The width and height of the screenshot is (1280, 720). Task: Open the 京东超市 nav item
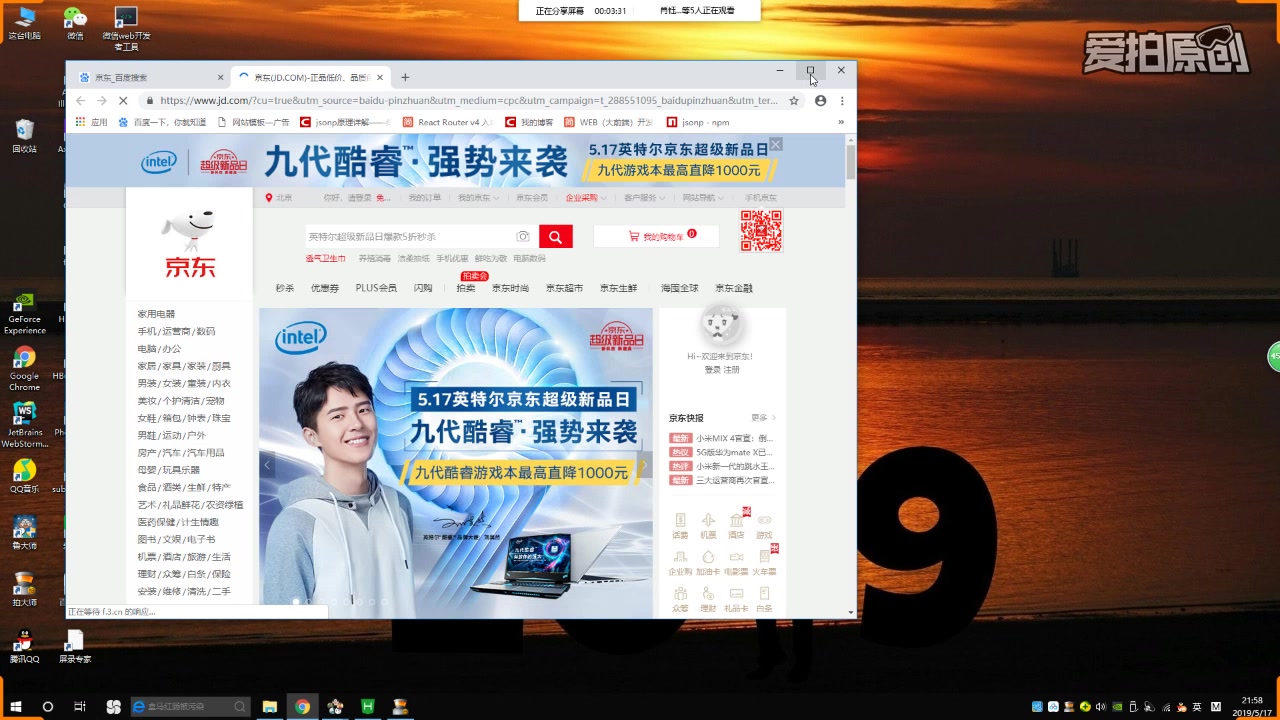[564, 288]
